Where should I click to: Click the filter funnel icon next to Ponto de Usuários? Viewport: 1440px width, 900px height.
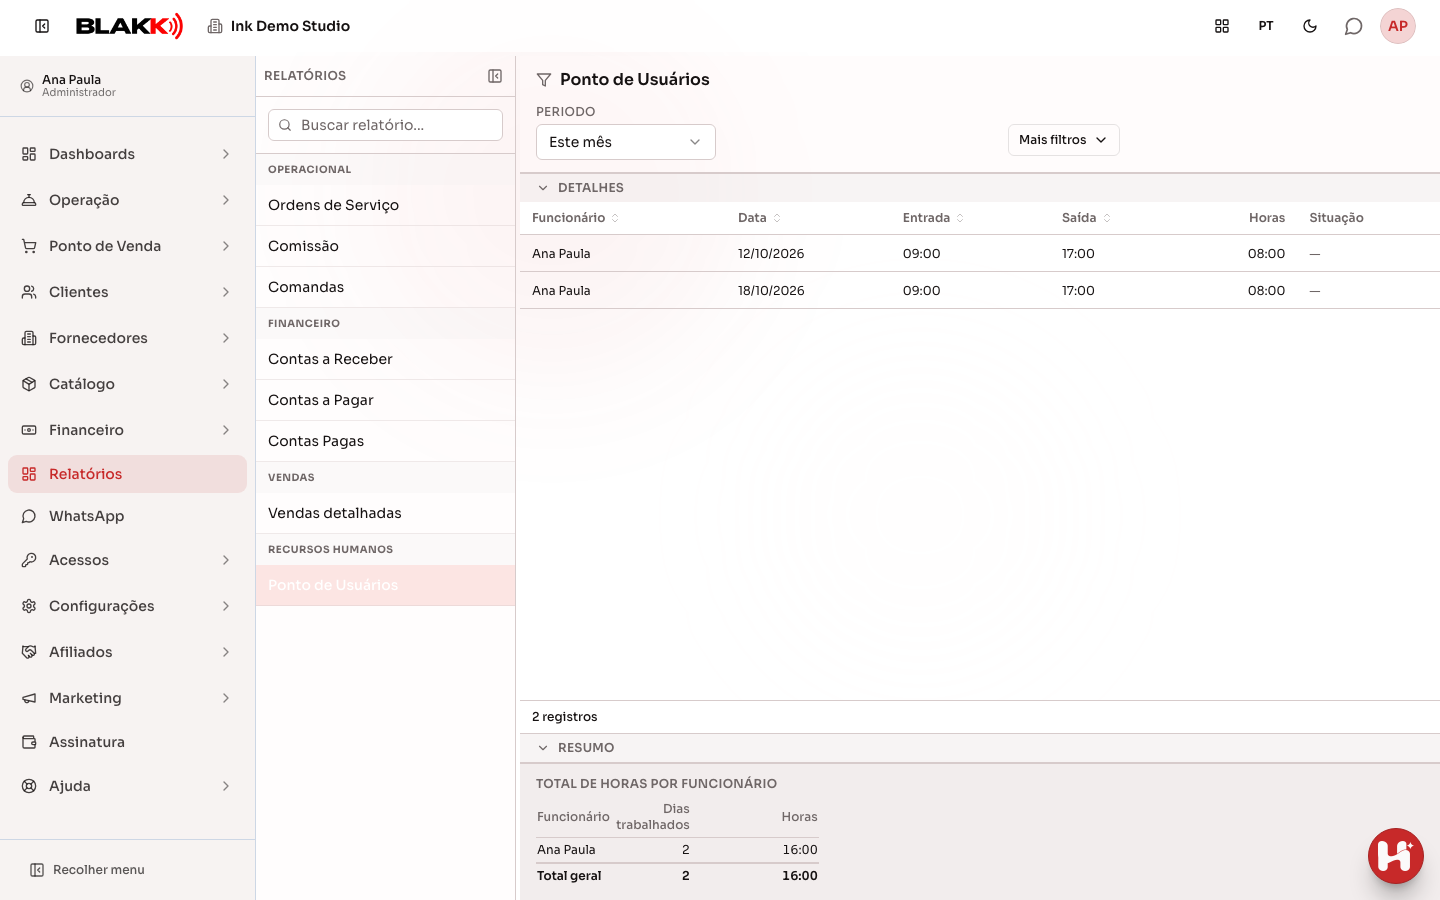coord(544,80)
